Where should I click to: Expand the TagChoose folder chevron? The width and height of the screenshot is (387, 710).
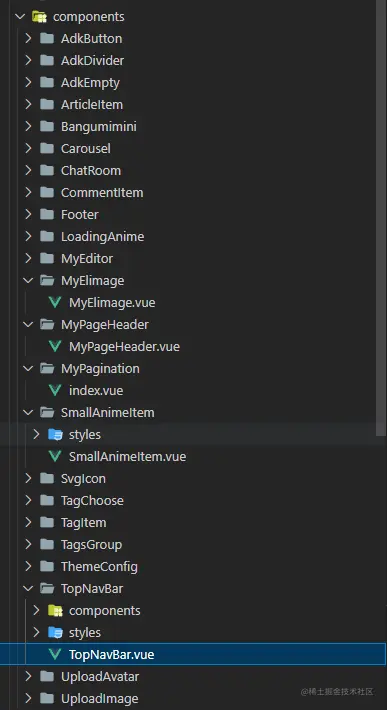coord(29,500)
